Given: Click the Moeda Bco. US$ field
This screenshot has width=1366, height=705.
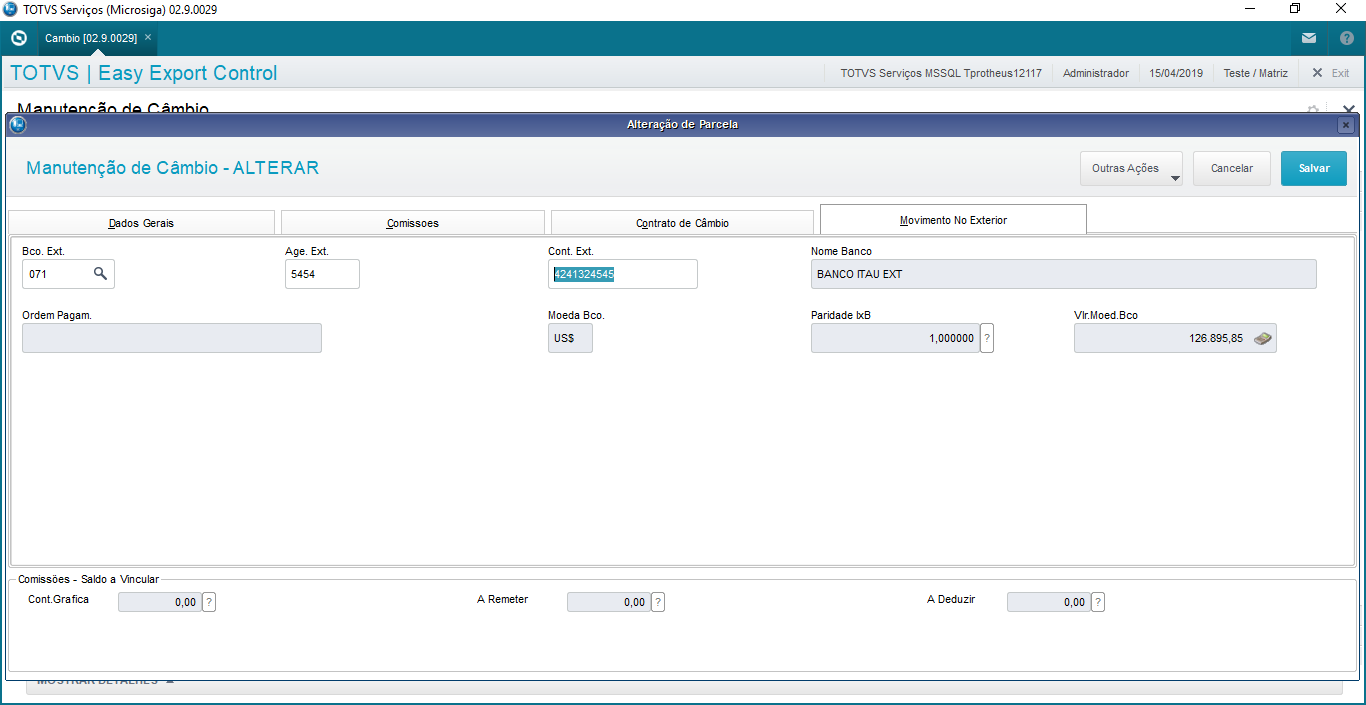Looking at the screenshot, I should tap(570, 338).
